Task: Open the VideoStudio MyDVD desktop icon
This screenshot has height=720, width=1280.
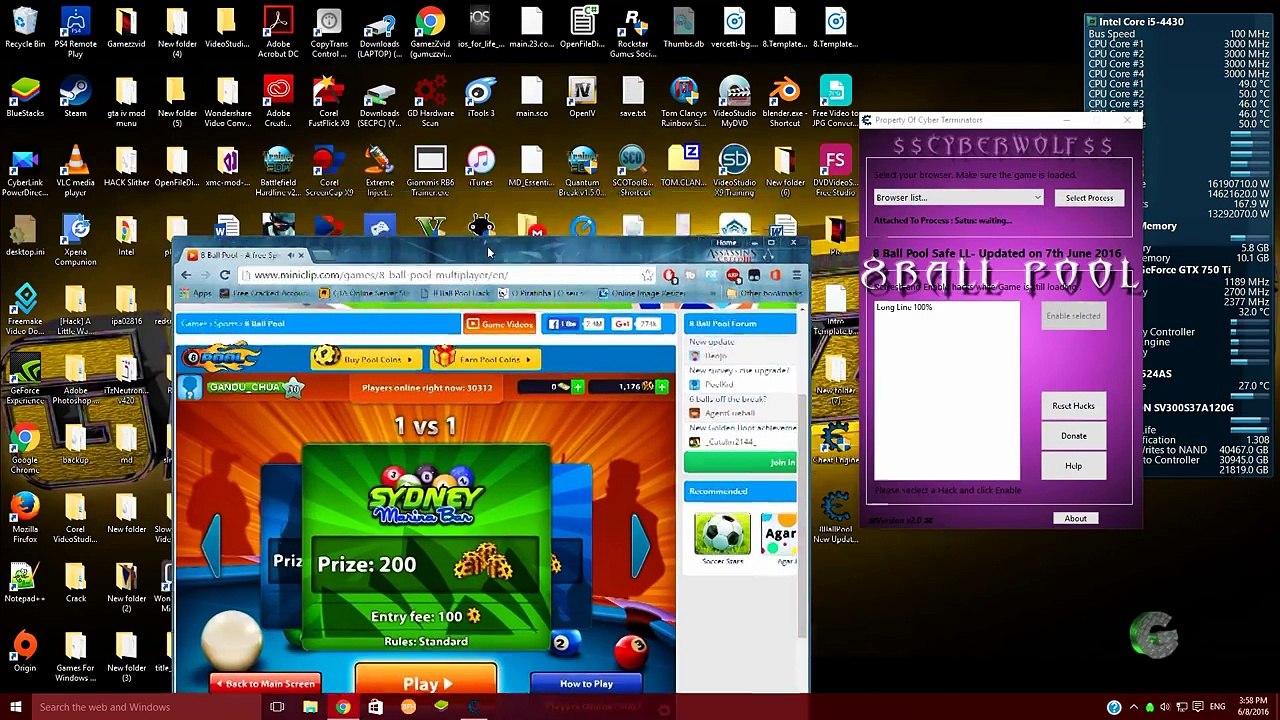Action: (x=734, y=101)
